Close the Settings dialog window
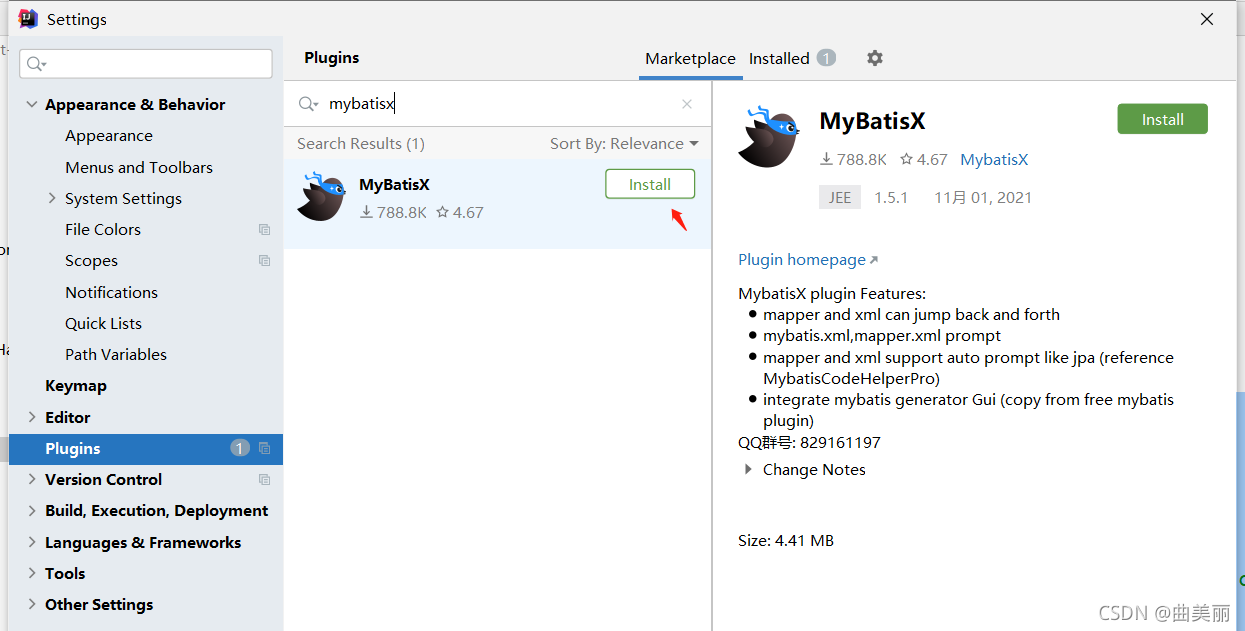 point(1207,19)
